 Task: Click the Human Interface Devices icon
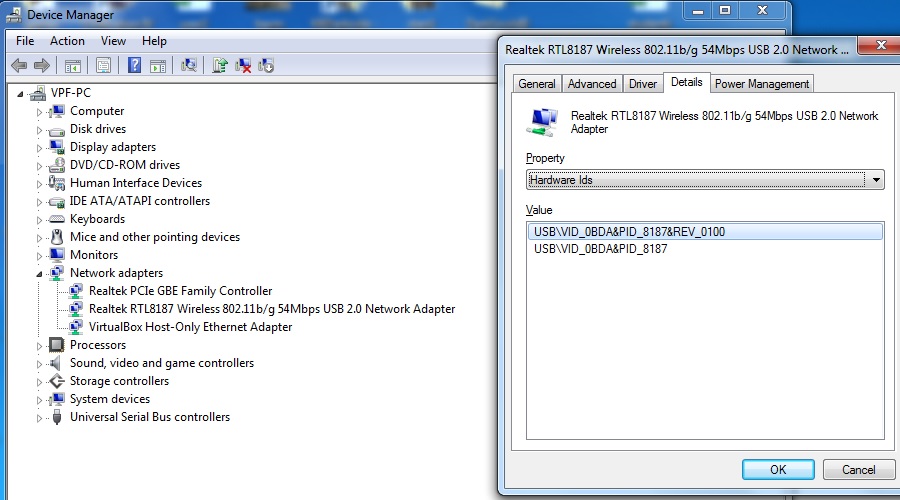[57, 183]
